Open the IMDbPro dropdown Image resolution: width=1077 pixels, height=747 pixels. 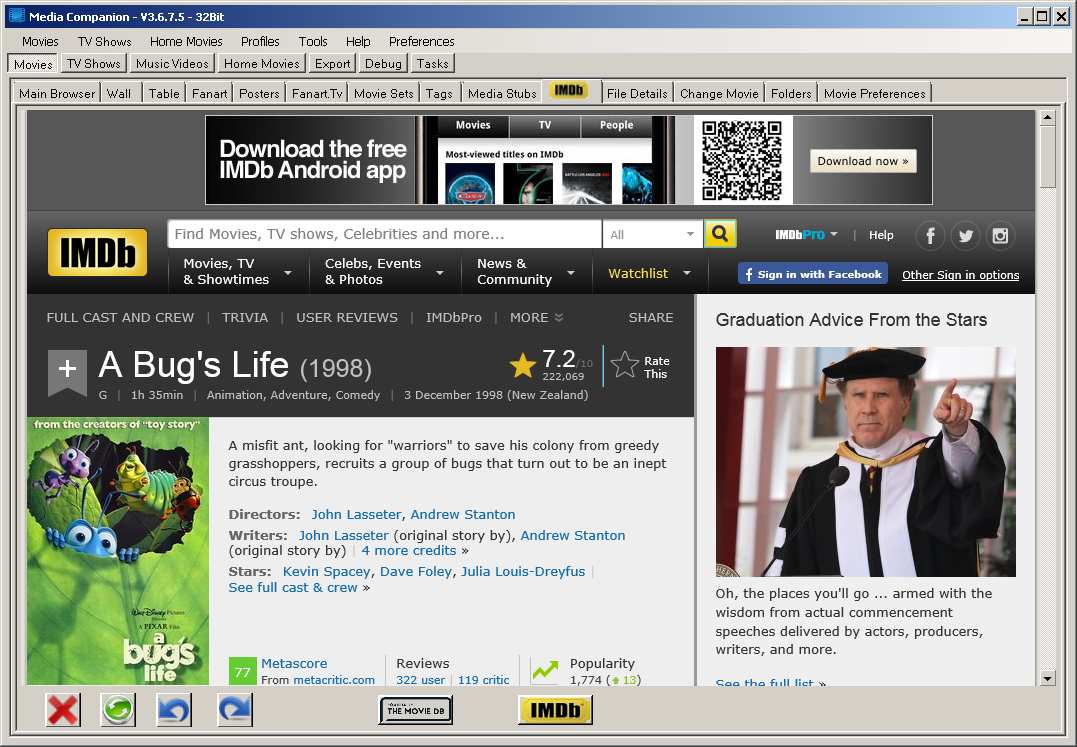click(x=806, y=235)
